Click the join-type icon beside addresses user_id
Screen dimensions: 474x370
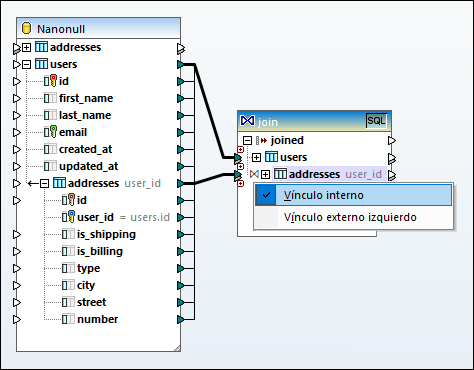click(254, 174)
